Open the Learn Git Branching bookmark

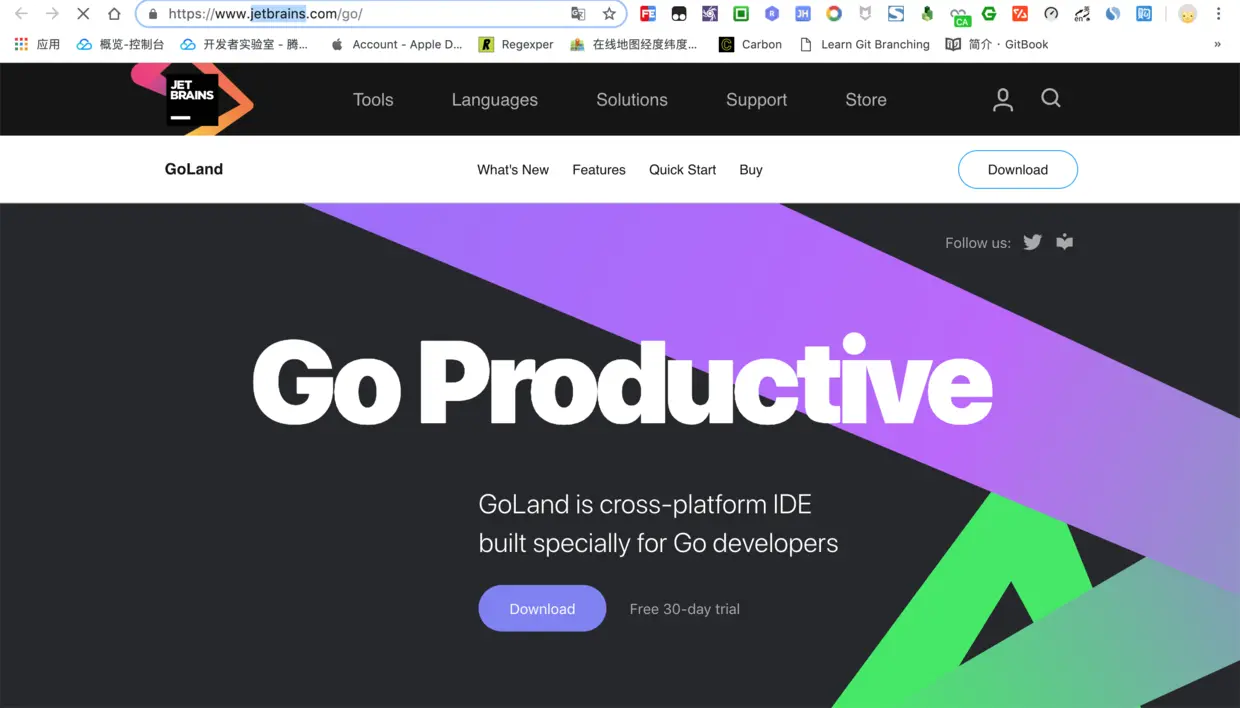[874, 44]
